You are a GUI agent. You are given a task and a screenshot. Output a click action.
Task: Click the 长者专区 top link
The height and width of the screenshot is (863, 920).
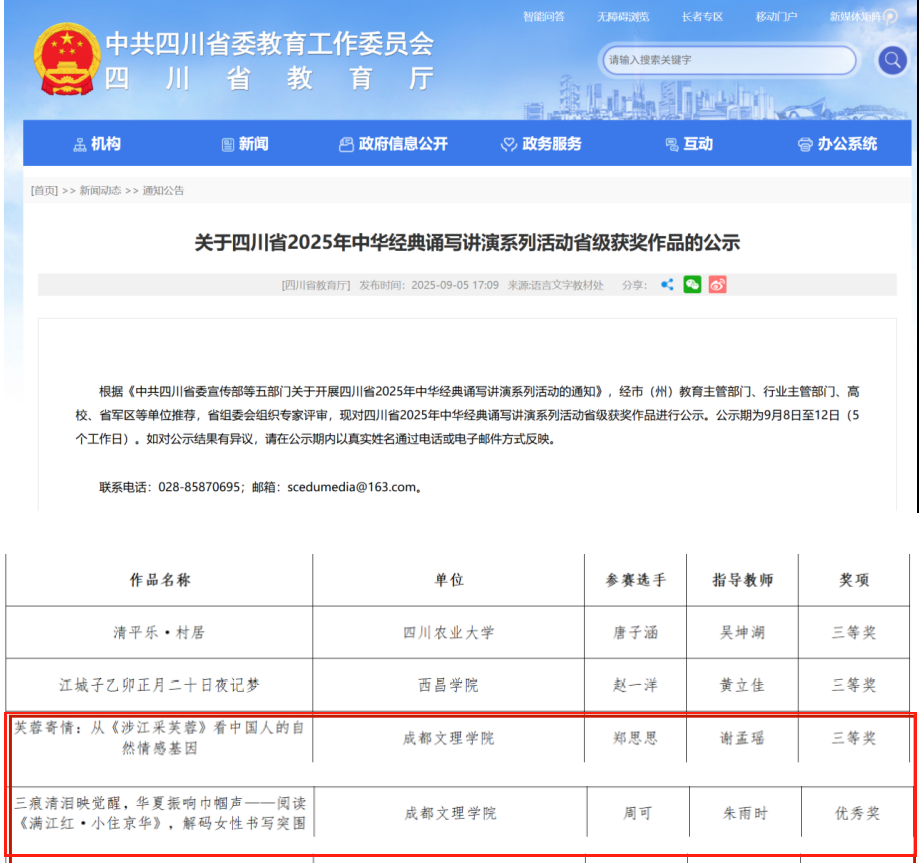point(702,16)
